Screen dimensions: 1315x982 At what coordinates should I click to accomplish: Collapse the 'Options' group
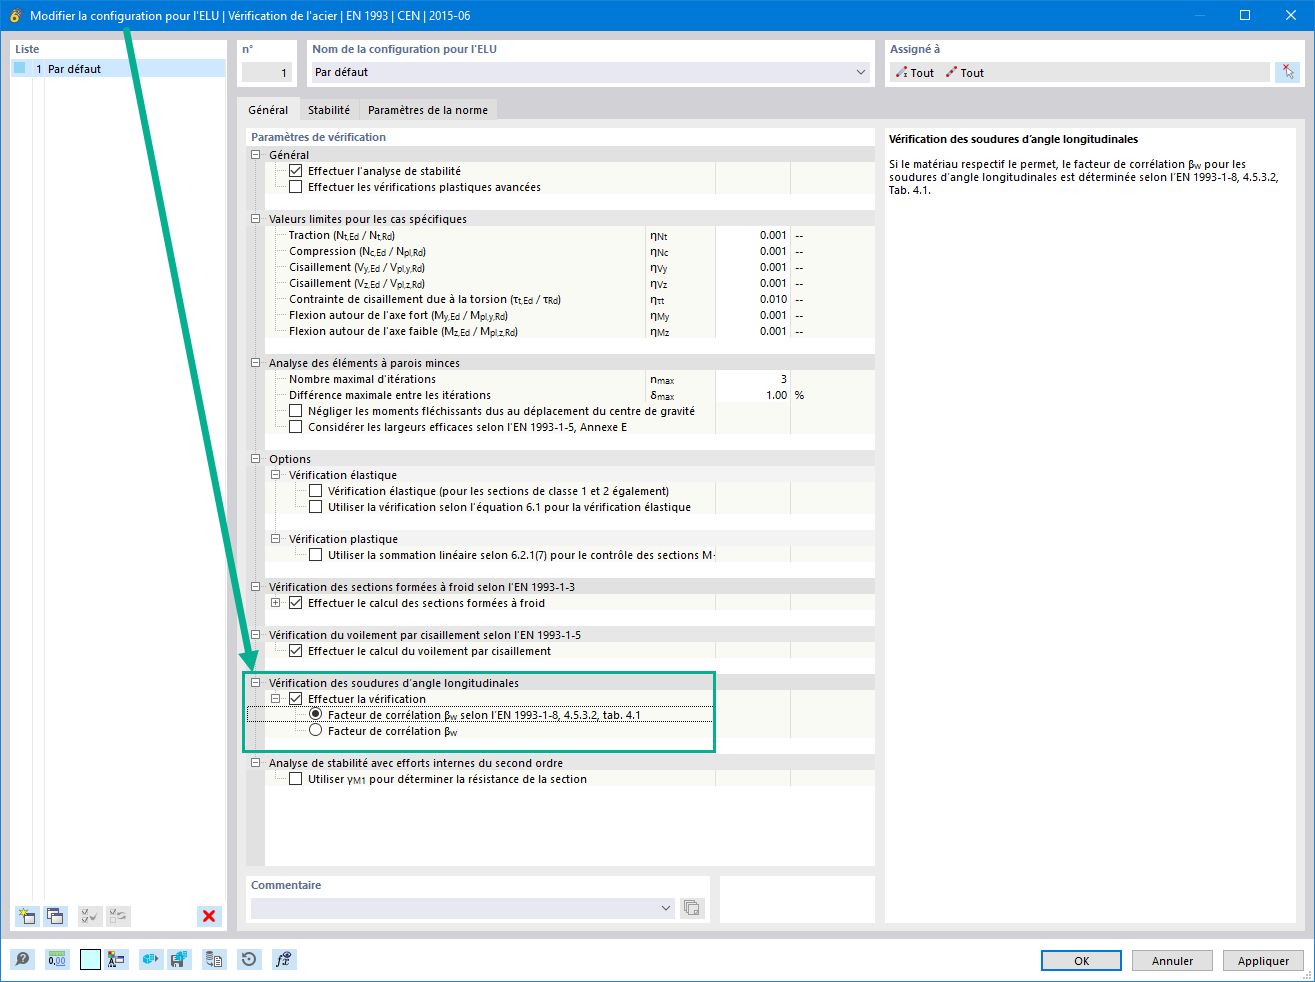point(255,459)
